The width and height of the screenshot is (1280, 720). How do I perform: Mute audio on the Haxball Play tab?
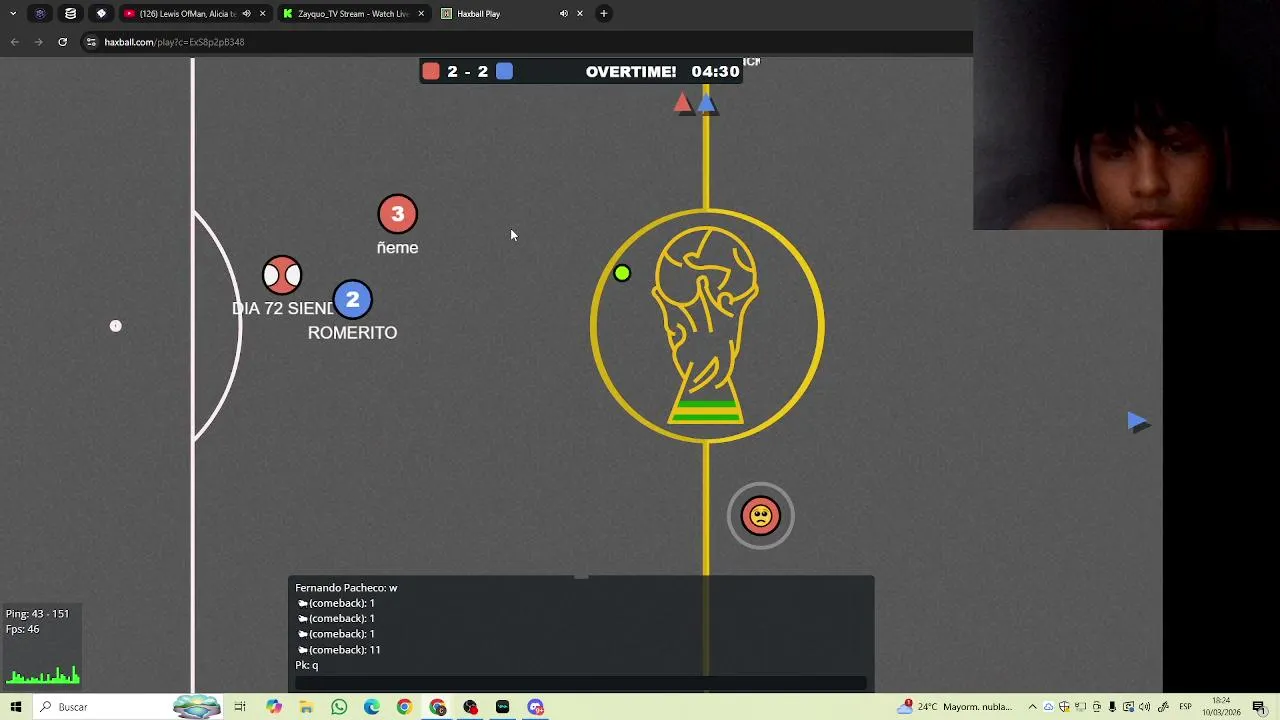[x=563, y=13]
